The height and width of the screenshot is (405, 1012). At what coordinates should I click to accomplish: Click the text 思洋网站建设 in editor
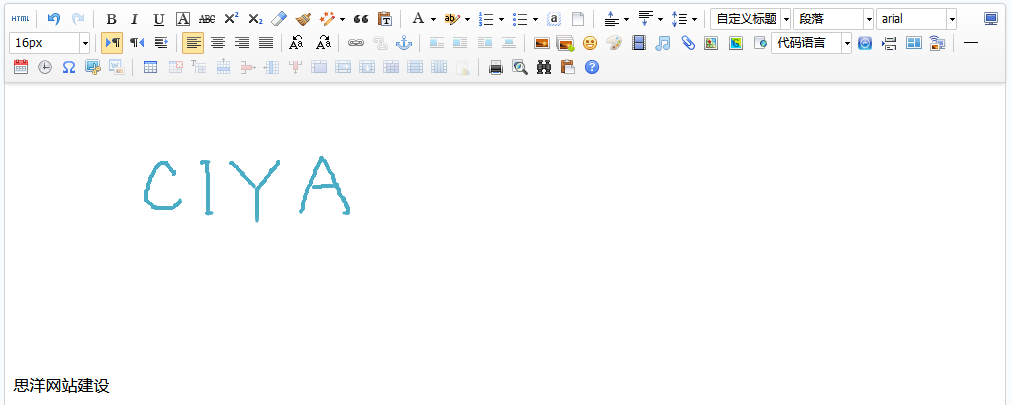(62, 386)
